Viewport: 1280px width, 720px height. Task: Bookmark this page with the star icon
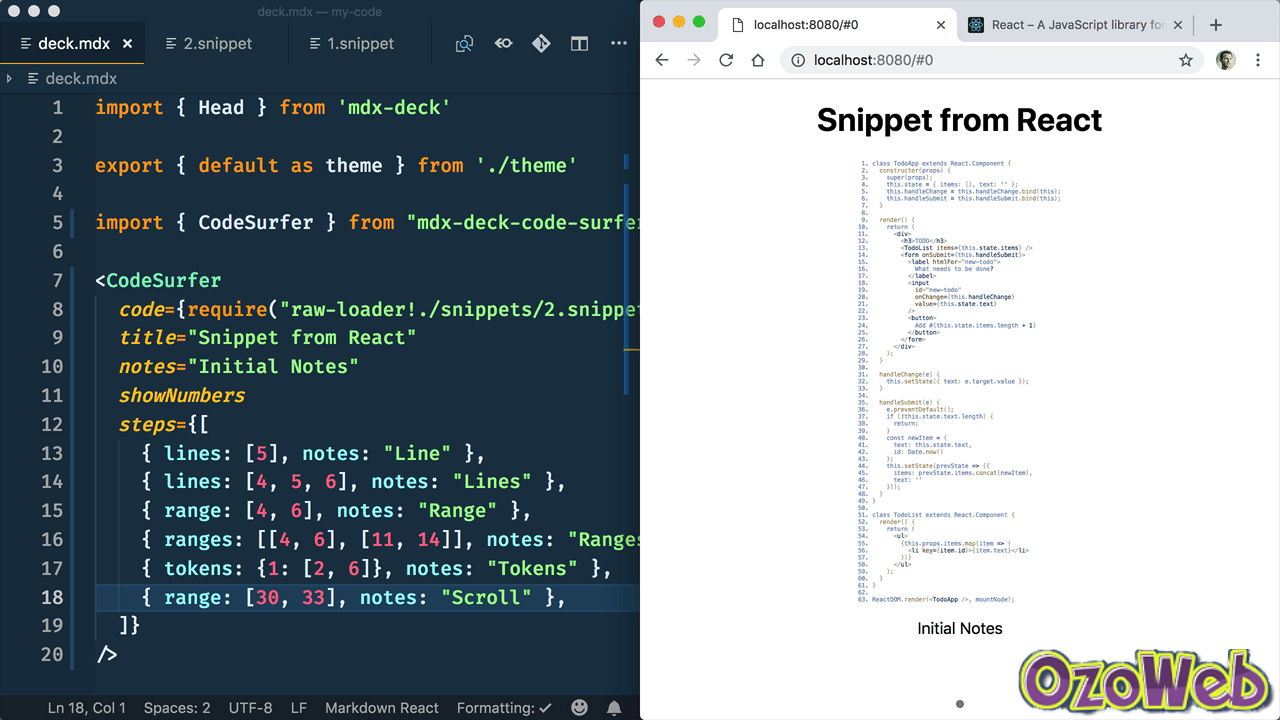coord(1186,60)
